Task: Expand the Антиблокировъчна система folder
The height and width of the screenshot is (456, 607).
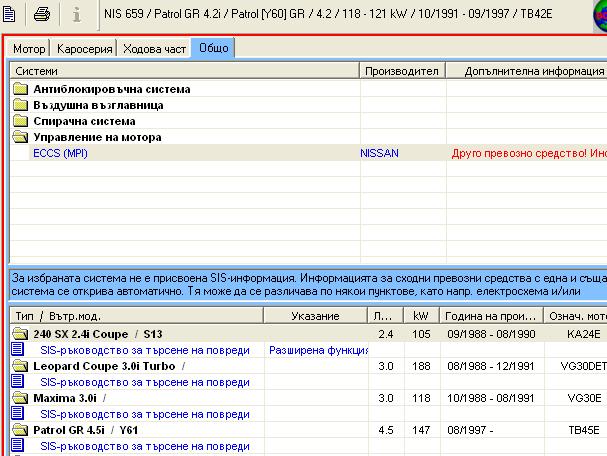Action: (x=20, y=89)
